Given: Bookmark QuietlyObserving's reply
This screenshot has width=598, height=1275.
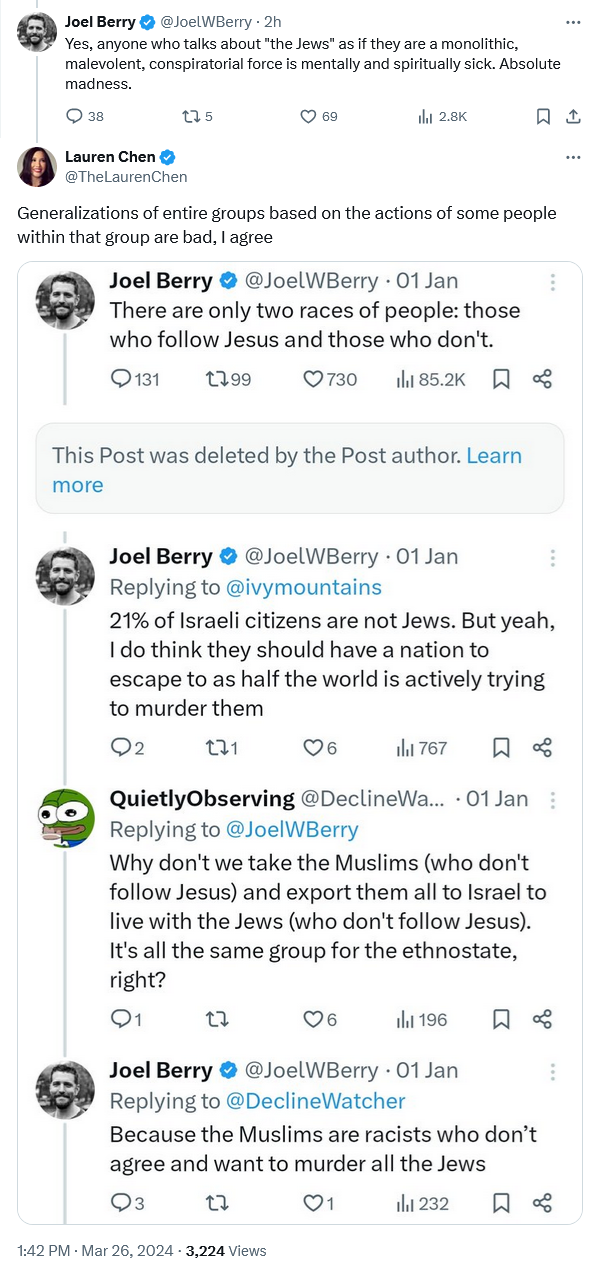Looking at the screenshot, I should coord(502,1019).
